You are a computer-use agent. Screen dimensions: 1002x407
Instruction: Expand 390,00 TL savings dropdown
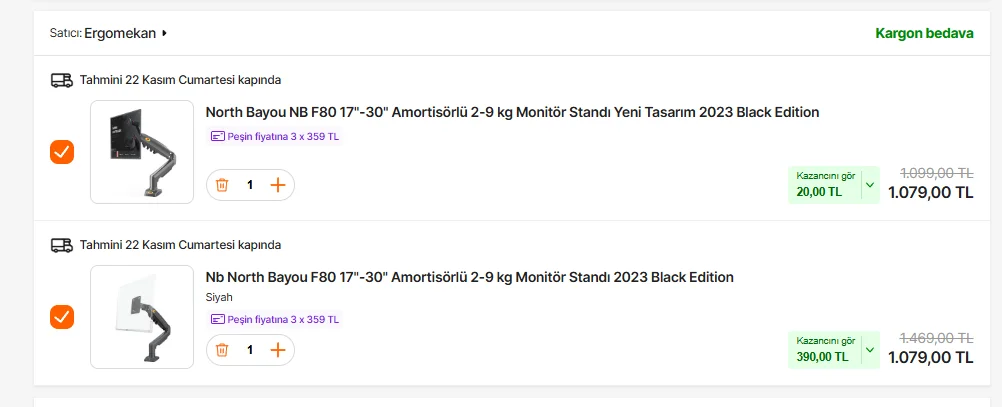click(869, 350)
